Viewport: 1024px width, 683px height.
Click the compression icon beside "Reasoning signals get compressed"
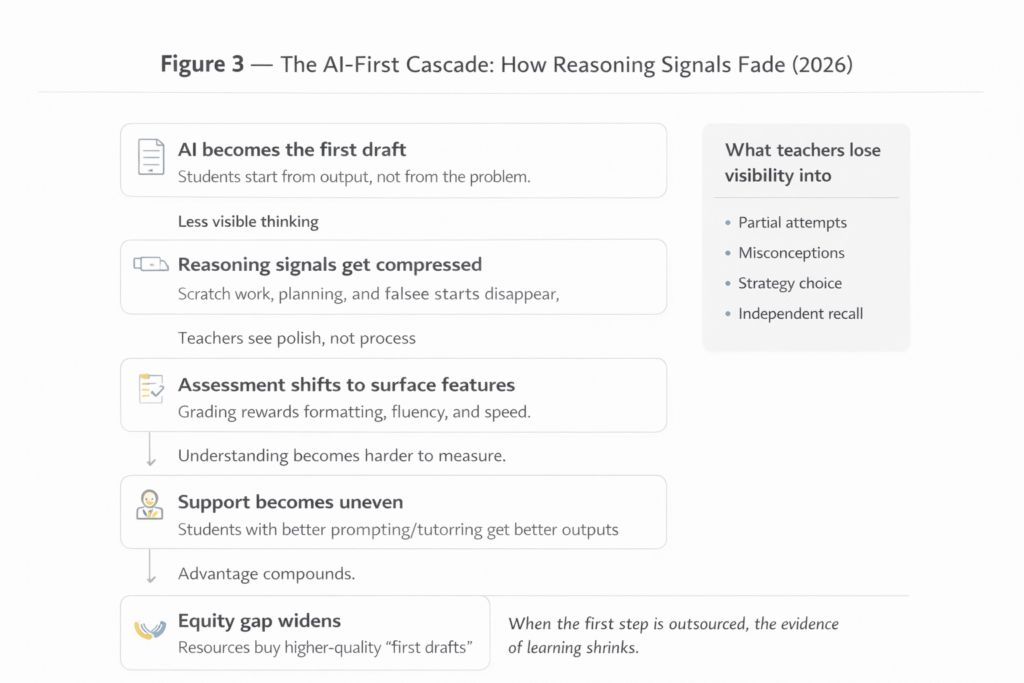(150, 265)
